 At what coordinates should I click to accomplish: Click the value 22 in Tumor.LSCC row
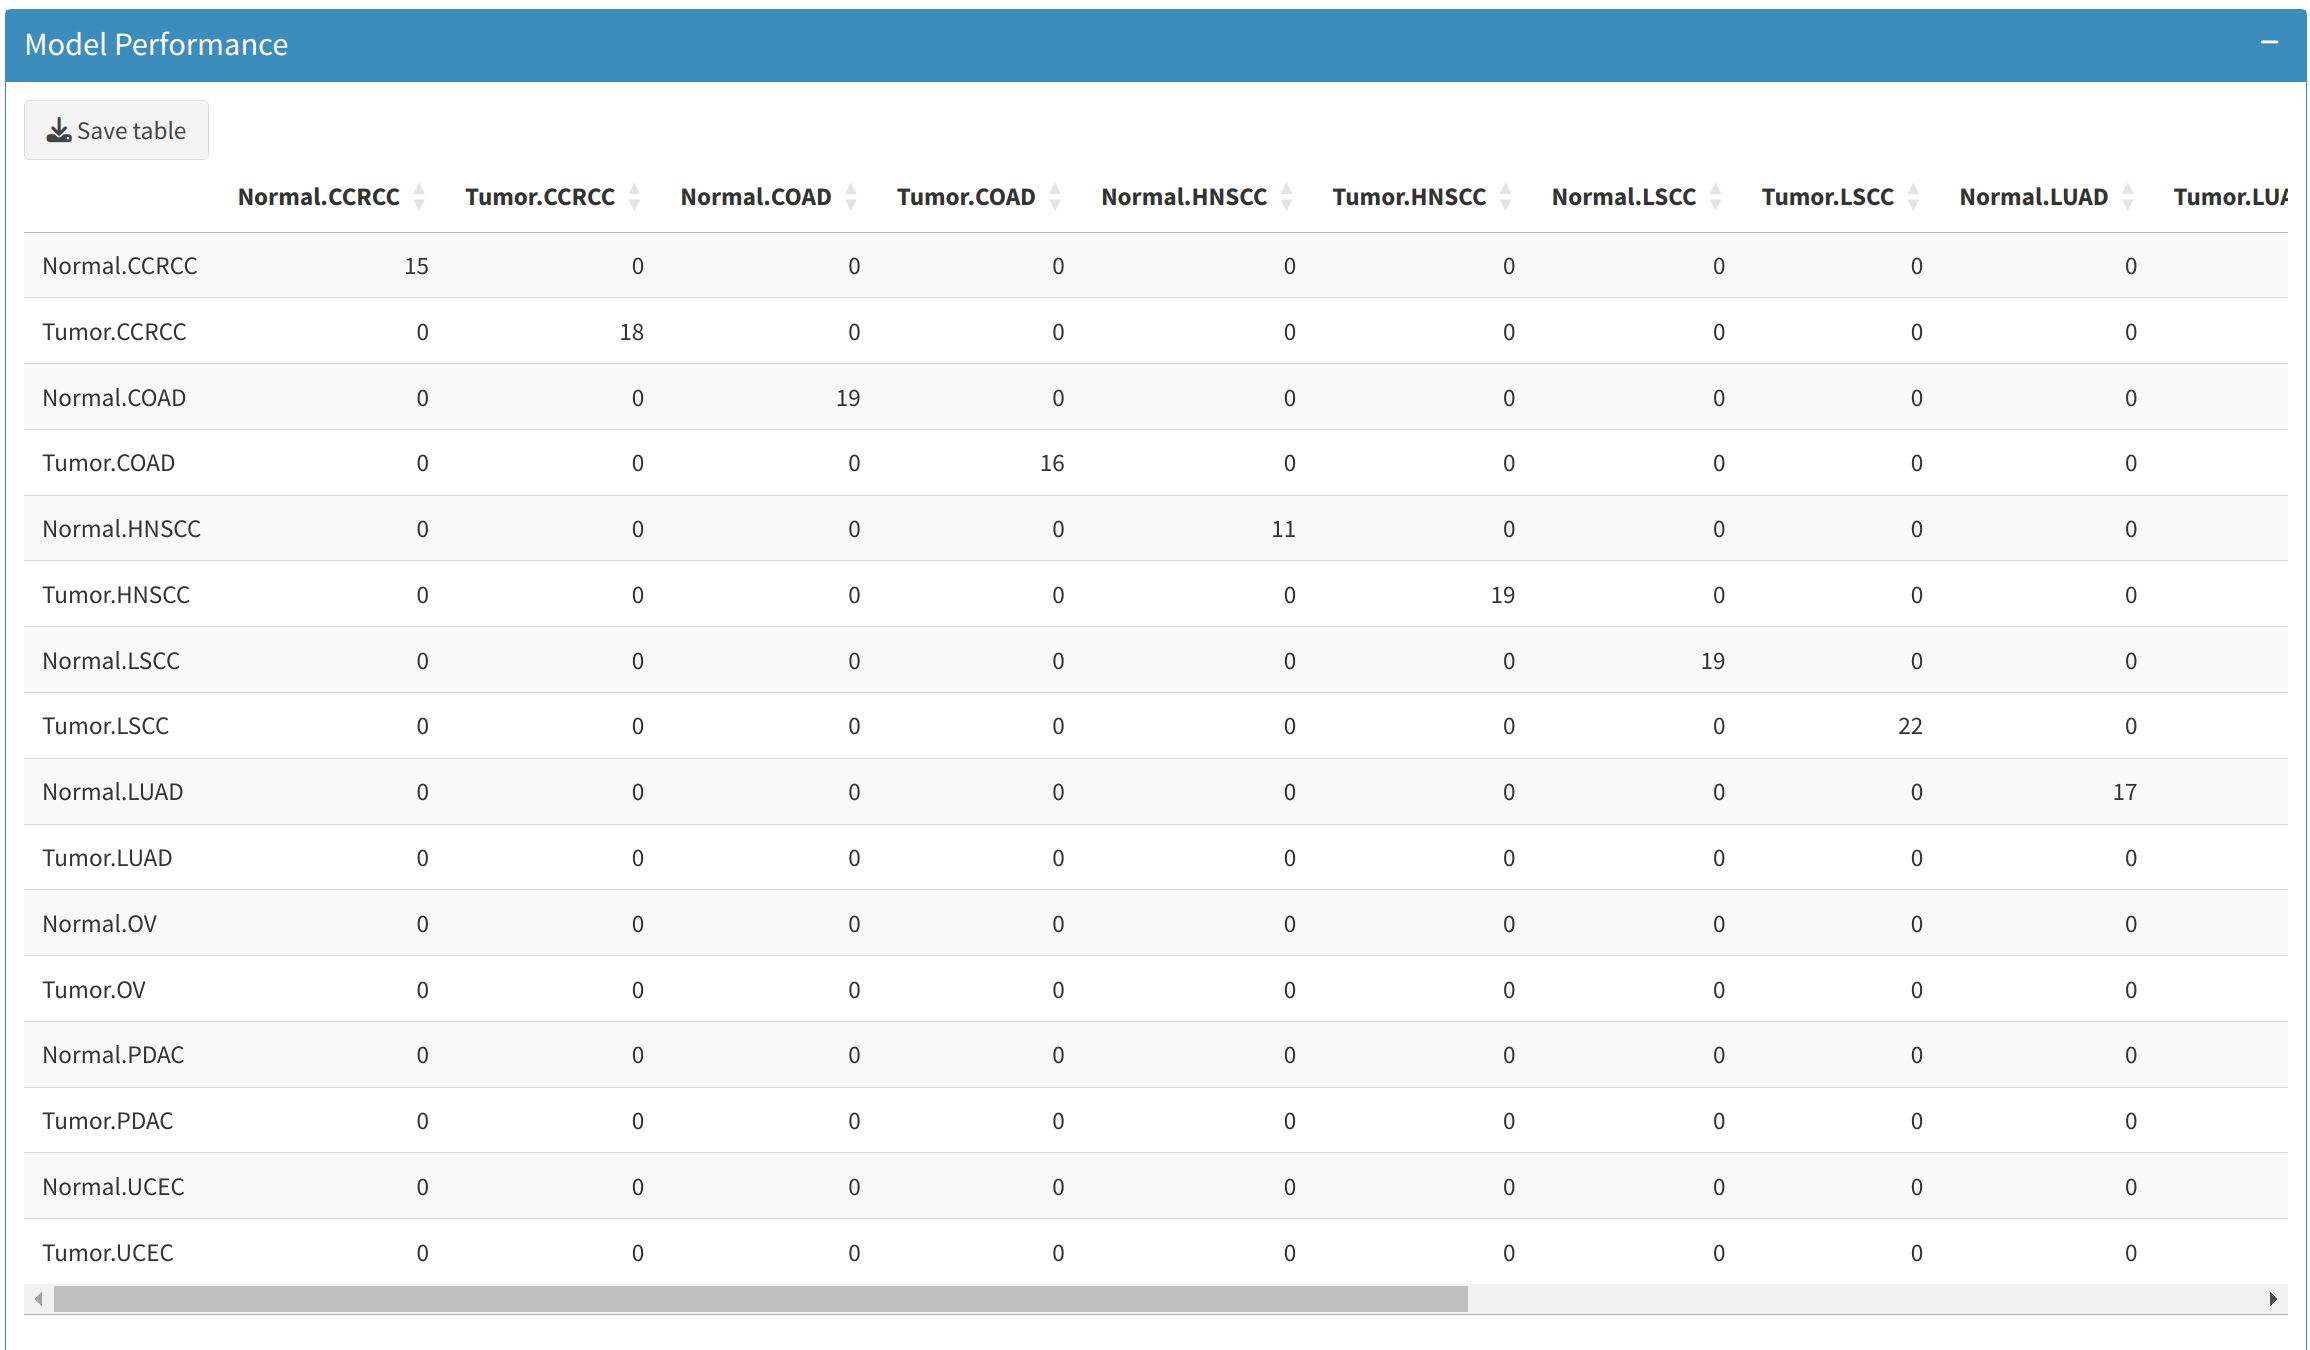pyautogui.click(x=1910, y=726)
